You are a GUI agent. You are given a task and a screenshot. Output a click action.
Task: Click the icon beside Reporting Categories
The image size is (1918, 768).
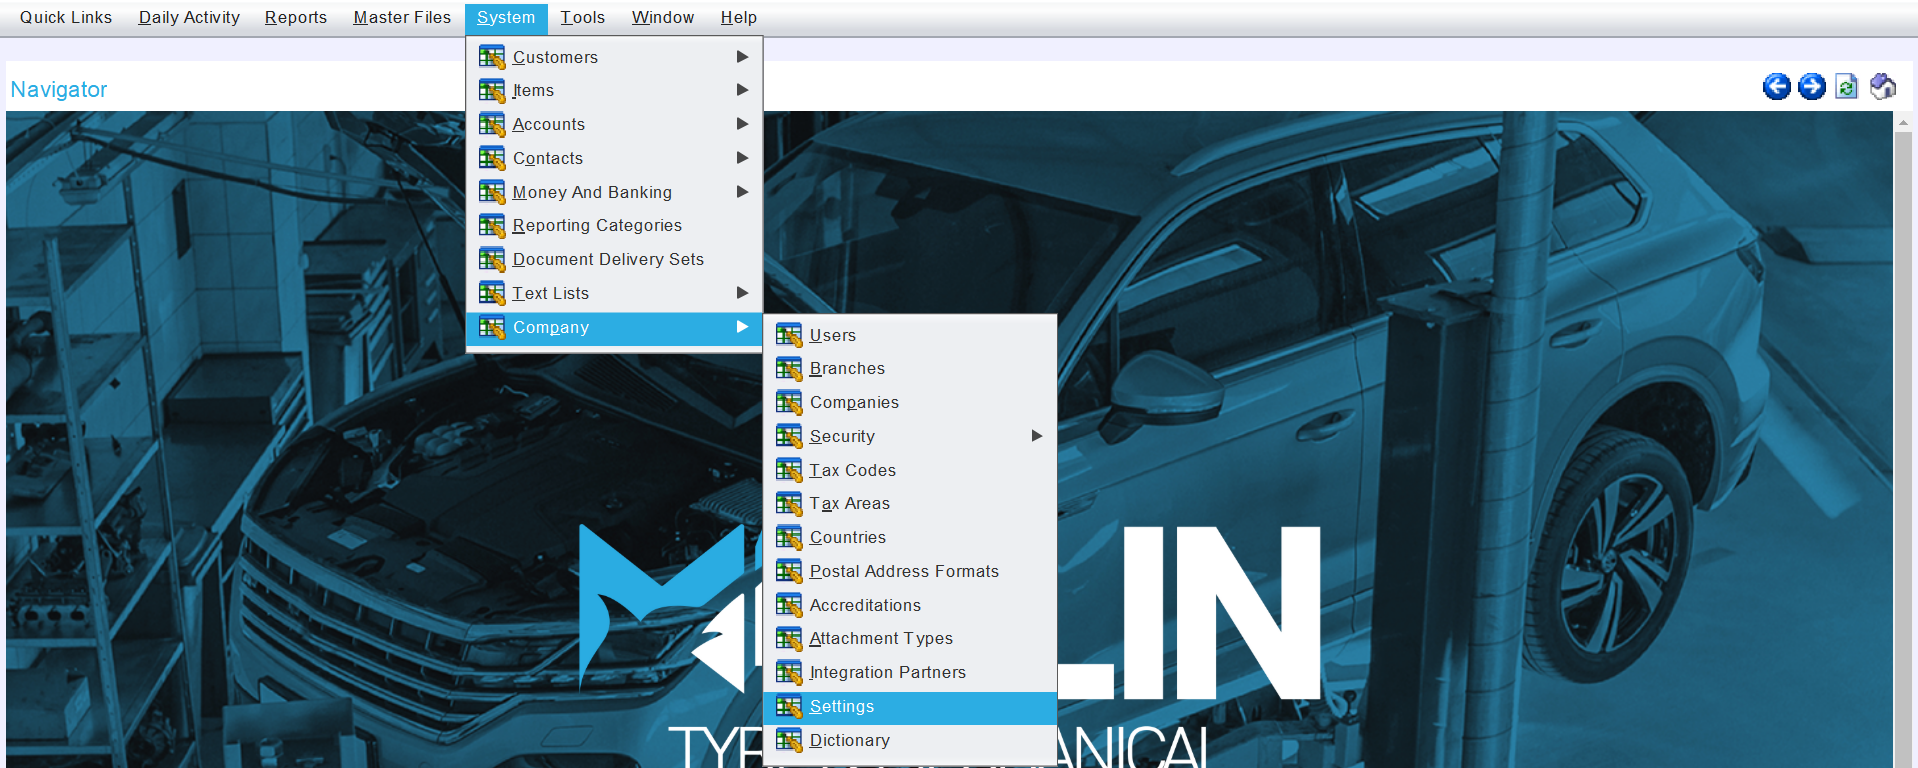point(492,226)
